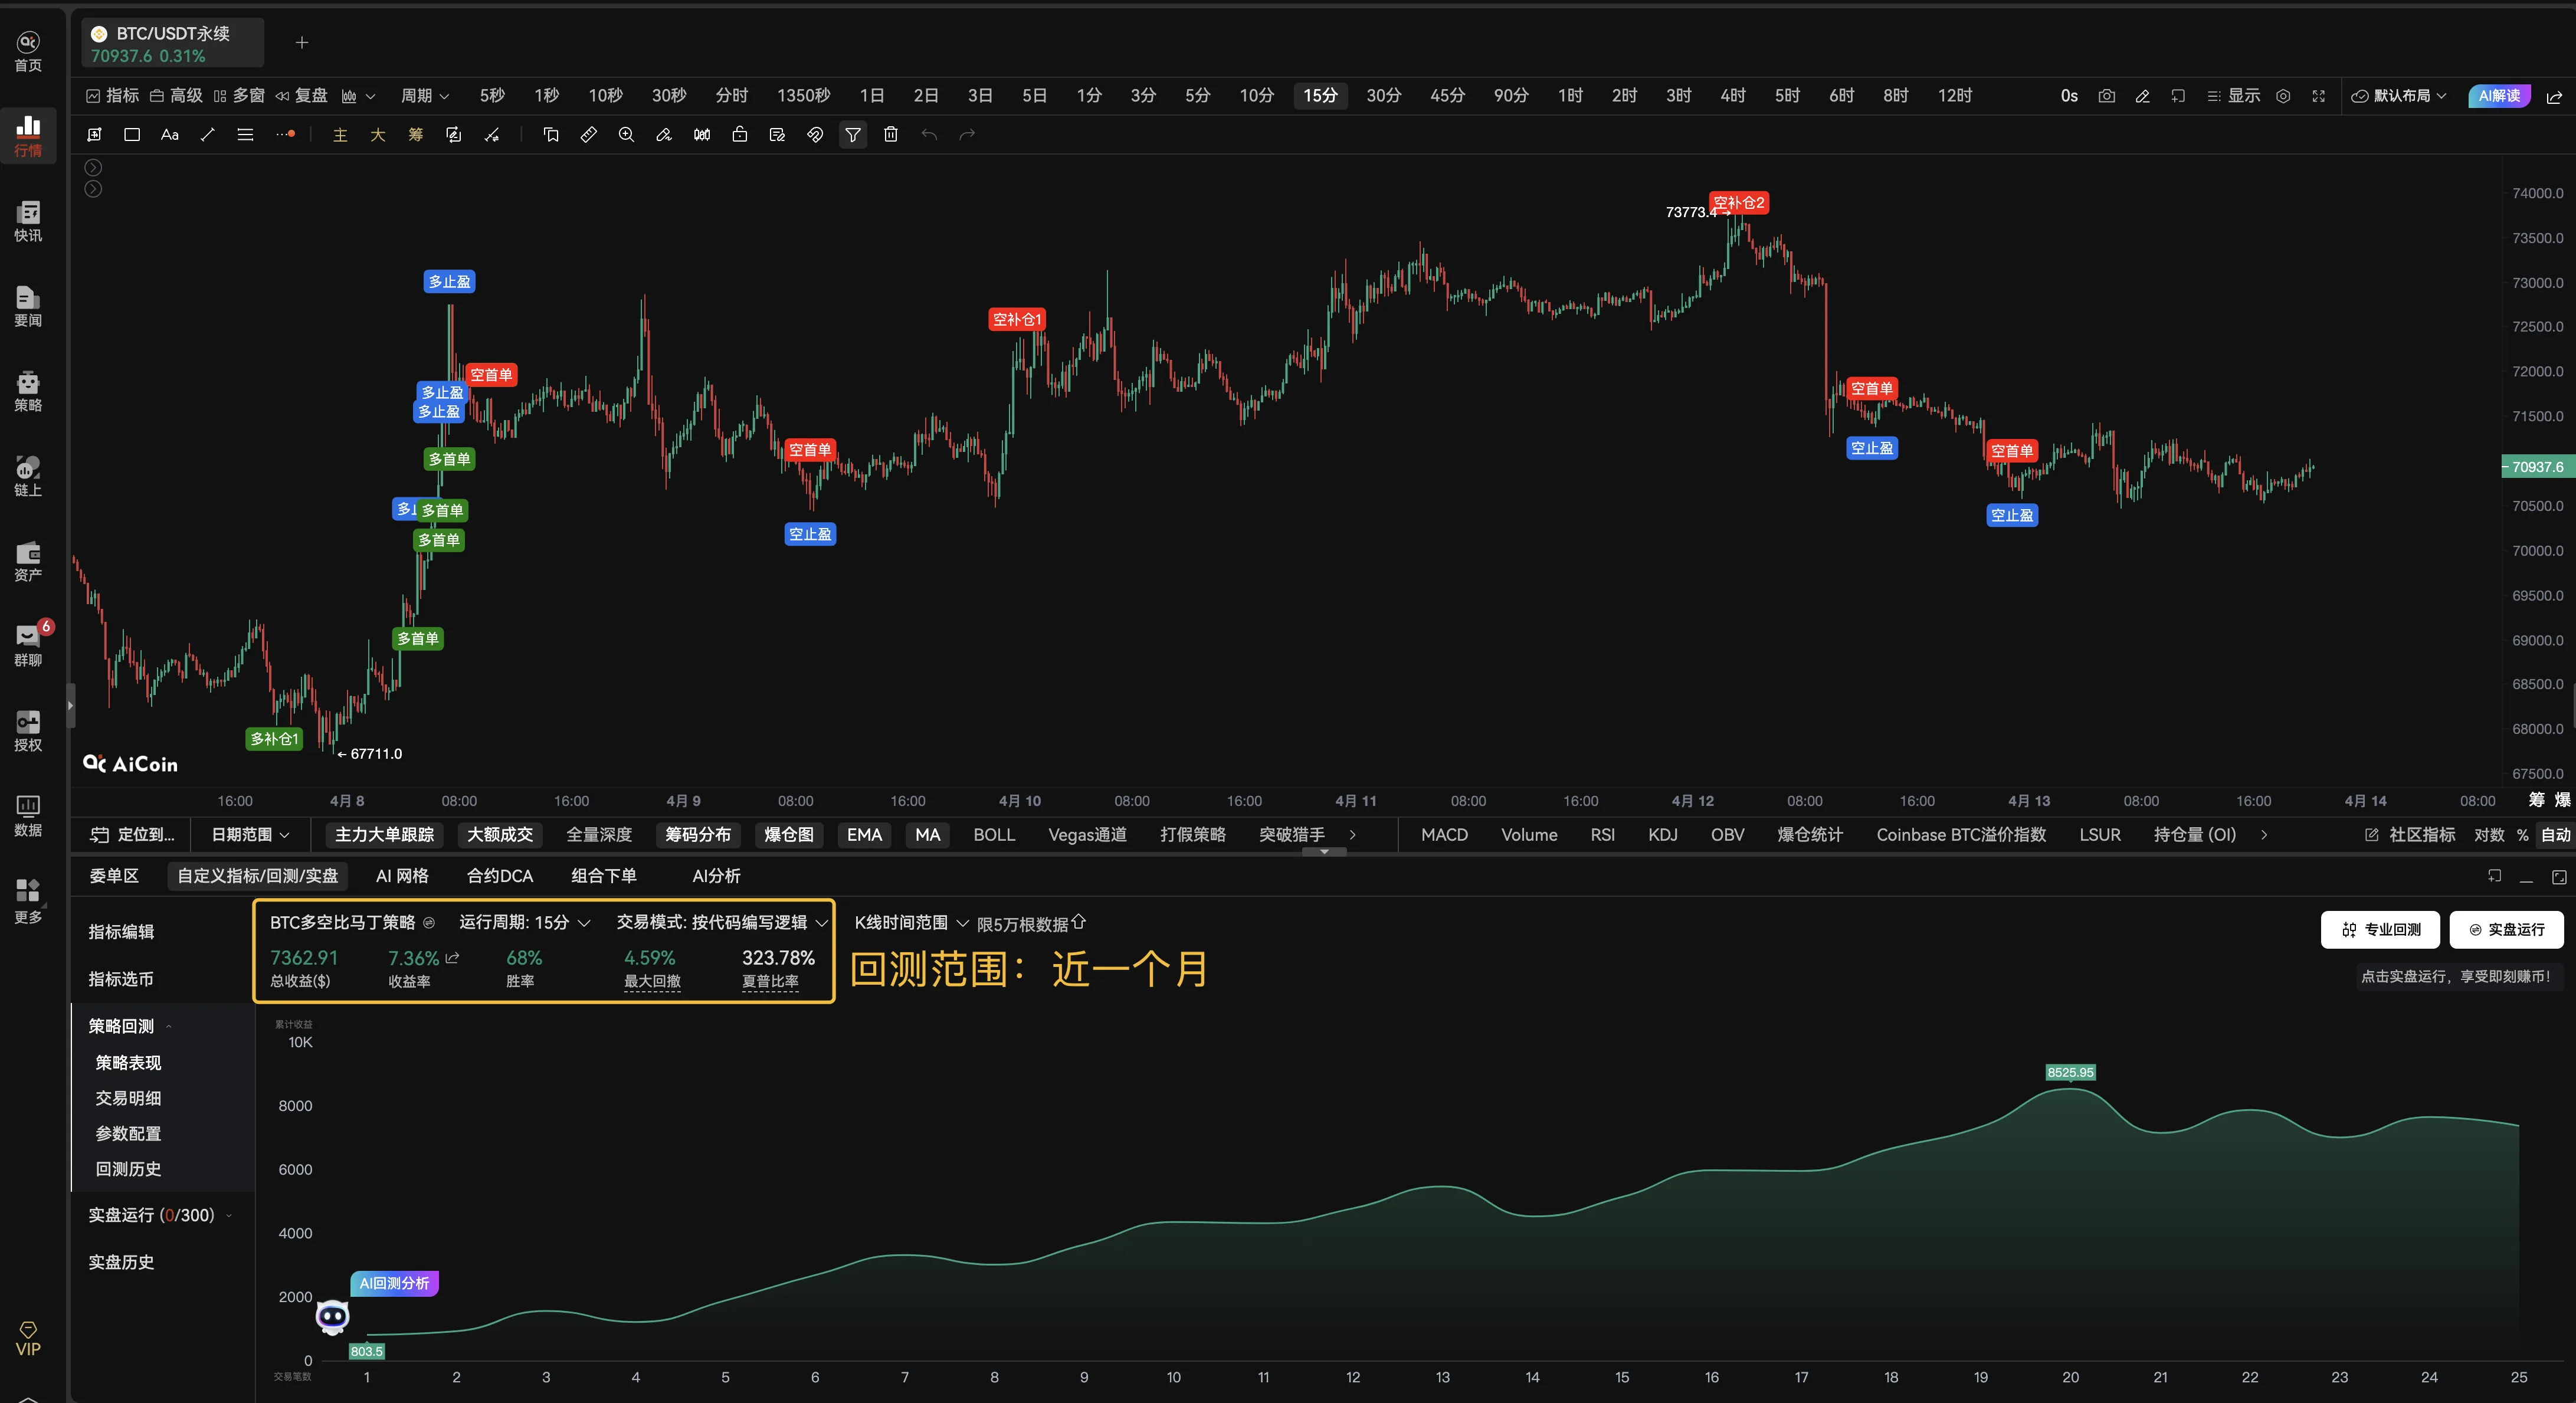Screen dimensions: 2576x1403
Task: Open 策略 in the left sidebar
Action: pos(28,391)
